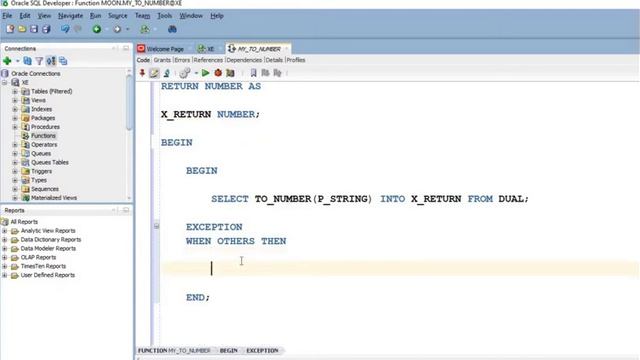Click the Undo arrow icon

point(65,29)
